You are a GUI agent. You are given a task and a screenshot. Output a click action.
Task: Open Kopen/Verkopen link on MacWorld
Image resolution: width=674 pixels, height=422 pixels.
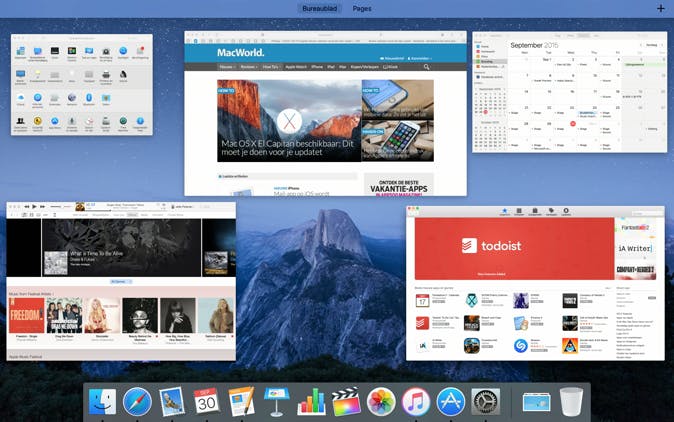coord(365,67)
